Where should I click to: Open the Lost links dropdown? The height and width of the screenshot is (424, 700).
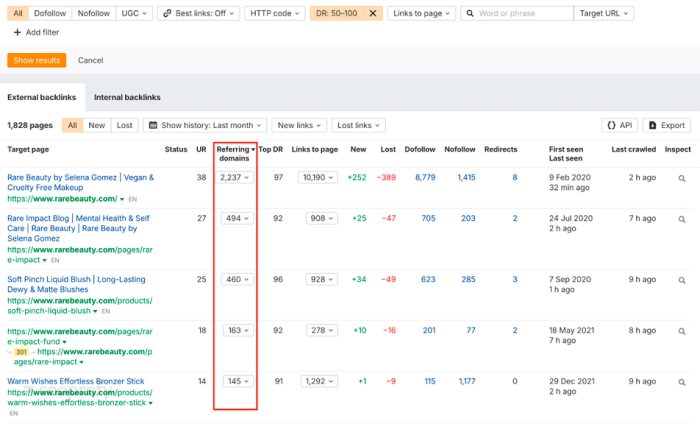[358, 125]
